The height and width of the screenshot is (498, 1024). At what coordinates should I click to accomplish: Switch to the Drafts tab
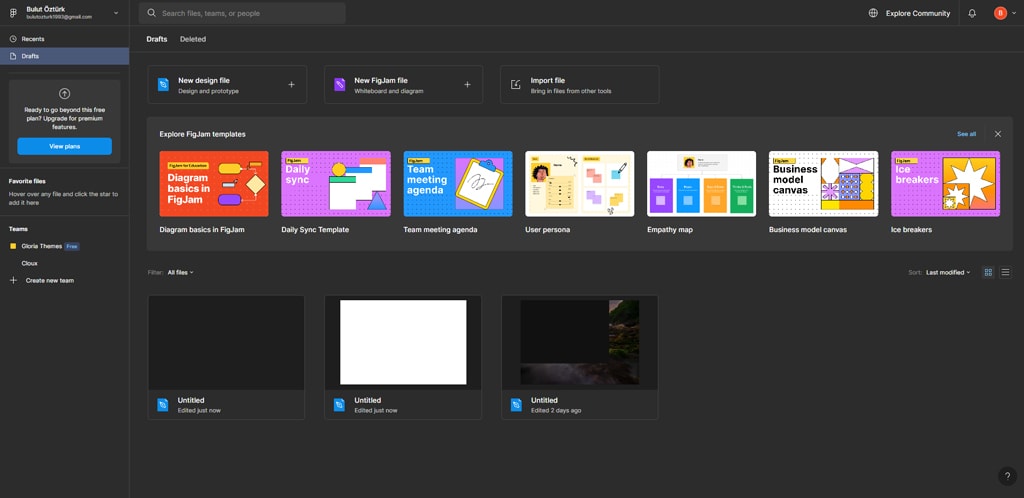click(157, 39)
